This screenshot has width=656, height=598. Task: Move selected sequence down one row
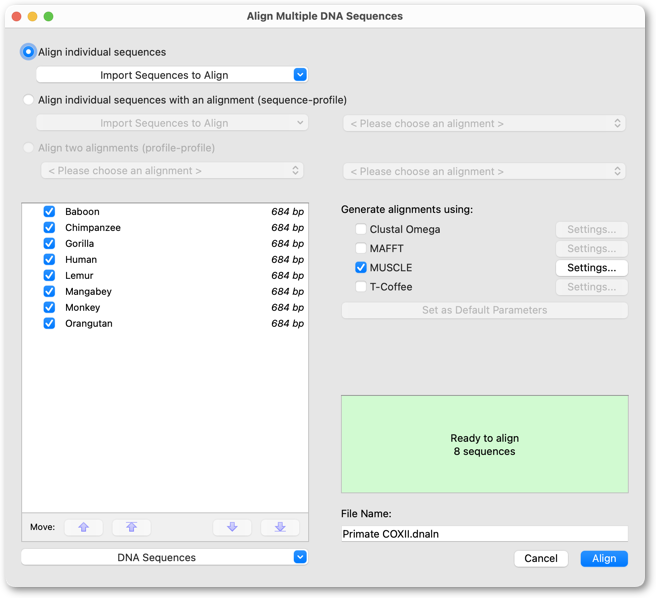[x=232, y=527]
